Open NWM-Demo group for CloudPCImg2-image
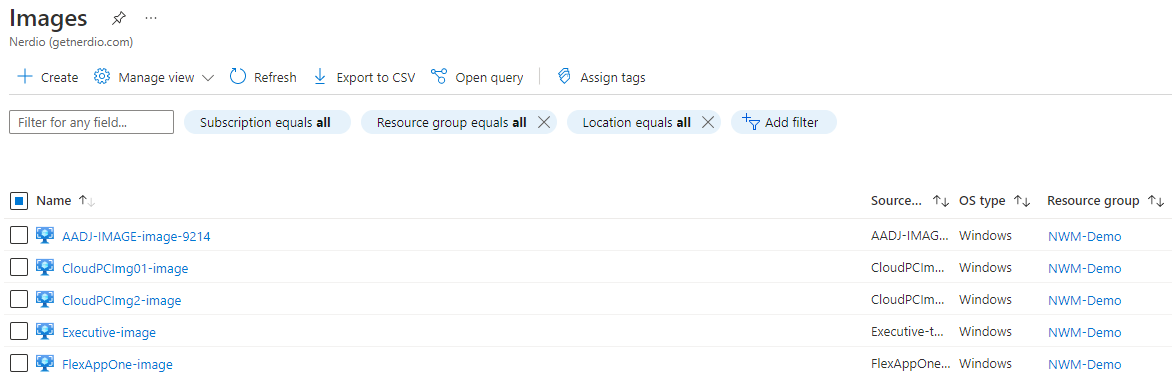Image resolution: width=1172 pixels, height=376 pixels. [x=1085, y=301]
